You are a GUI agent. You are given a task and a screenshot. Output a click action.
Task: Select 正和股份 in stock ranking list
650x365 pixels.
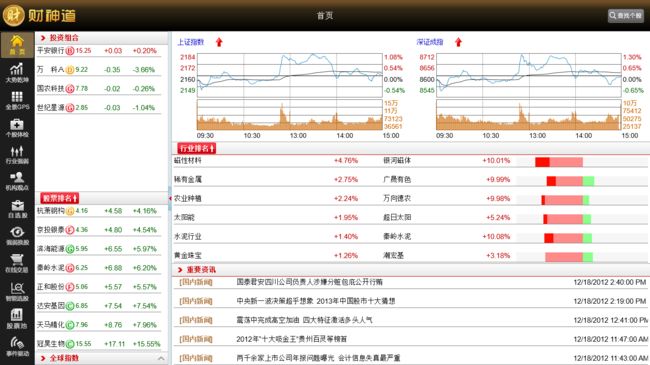click(x=99, y=287)
